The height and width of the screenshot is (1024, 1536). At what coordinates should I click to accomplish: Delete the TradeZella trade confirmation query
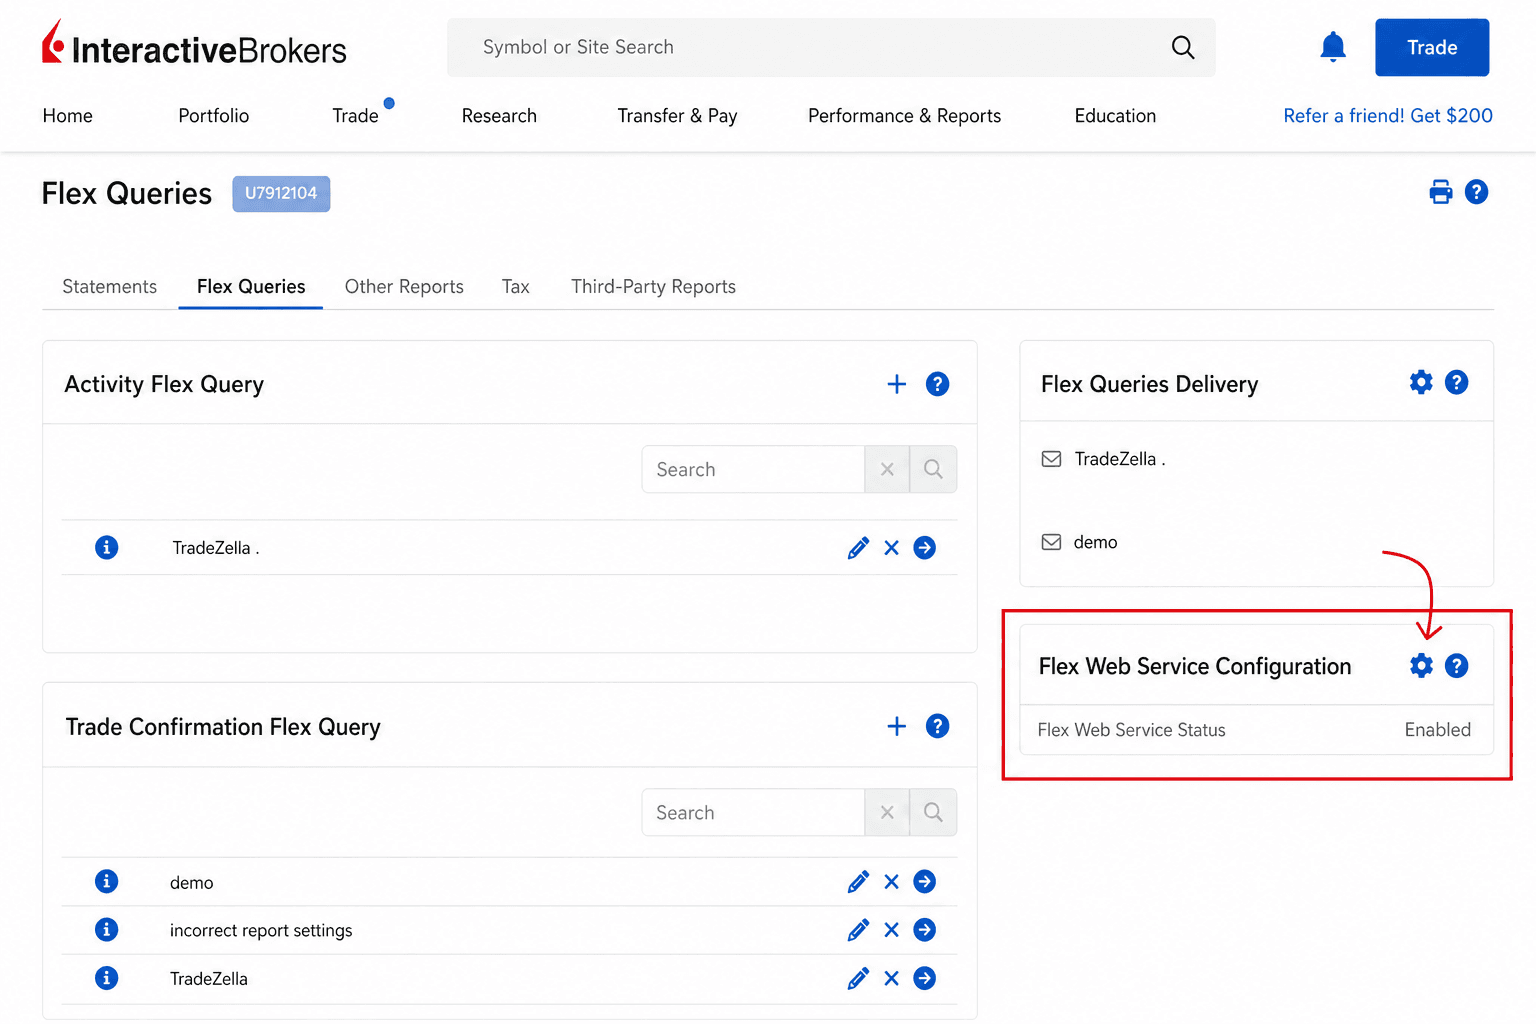(892, 978)
